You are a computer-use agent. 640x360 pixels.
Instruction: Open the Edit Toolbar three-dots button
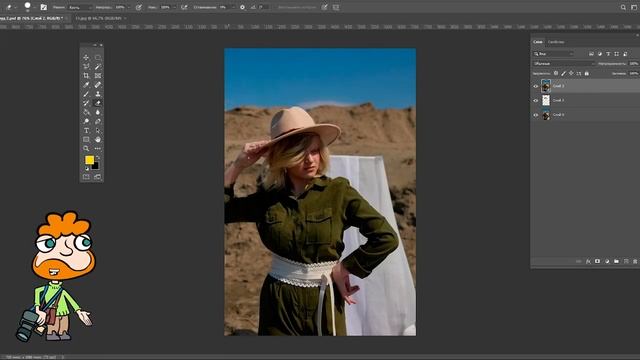(98, 149)
